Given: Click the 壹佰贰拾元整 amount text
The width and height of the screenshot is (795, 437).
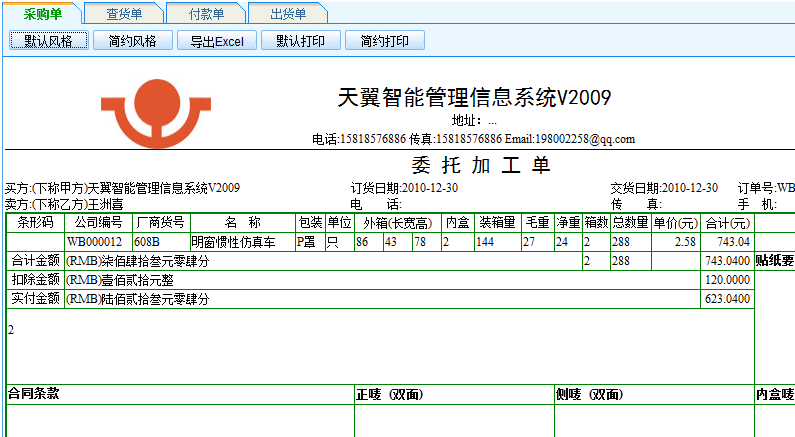Looking at the screenshot, I should (x=137, y=280).
